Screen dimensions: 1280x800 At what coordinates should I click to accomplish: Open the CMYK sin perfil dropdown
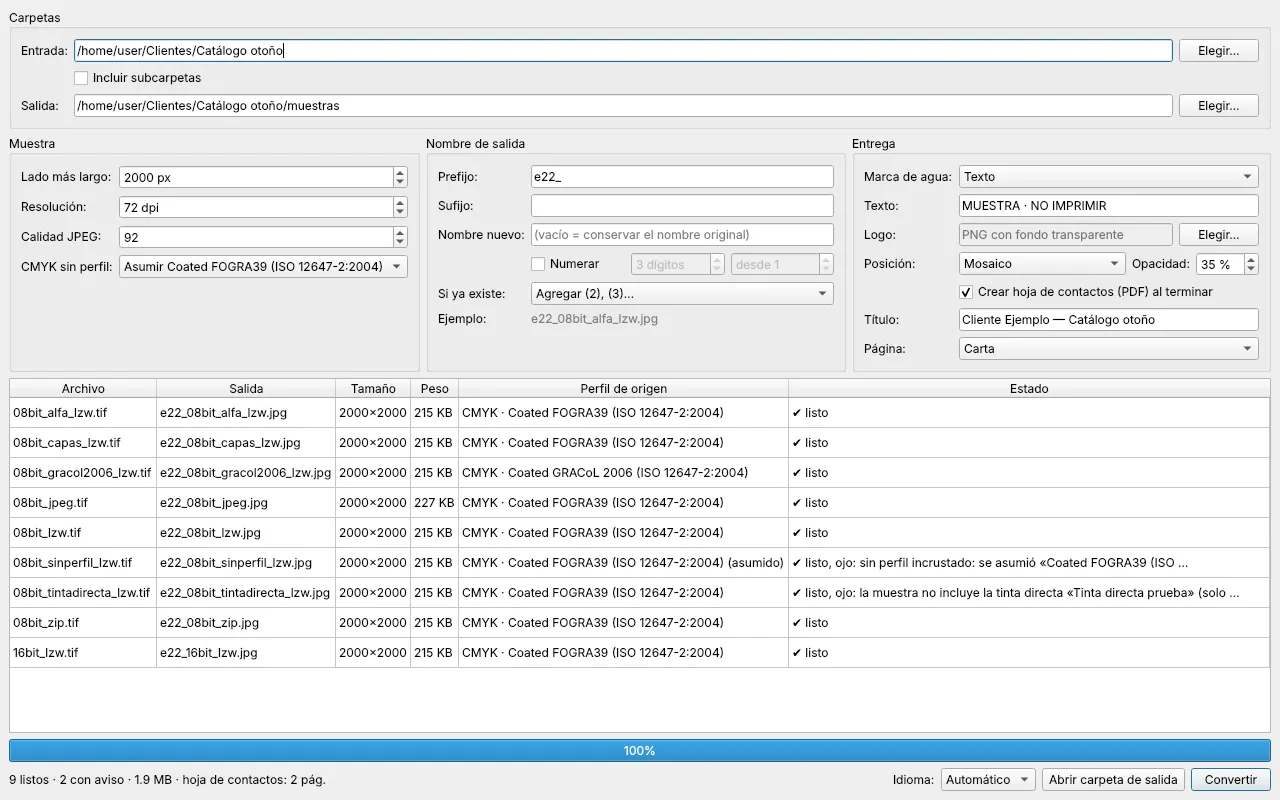[x=263, y=267]
